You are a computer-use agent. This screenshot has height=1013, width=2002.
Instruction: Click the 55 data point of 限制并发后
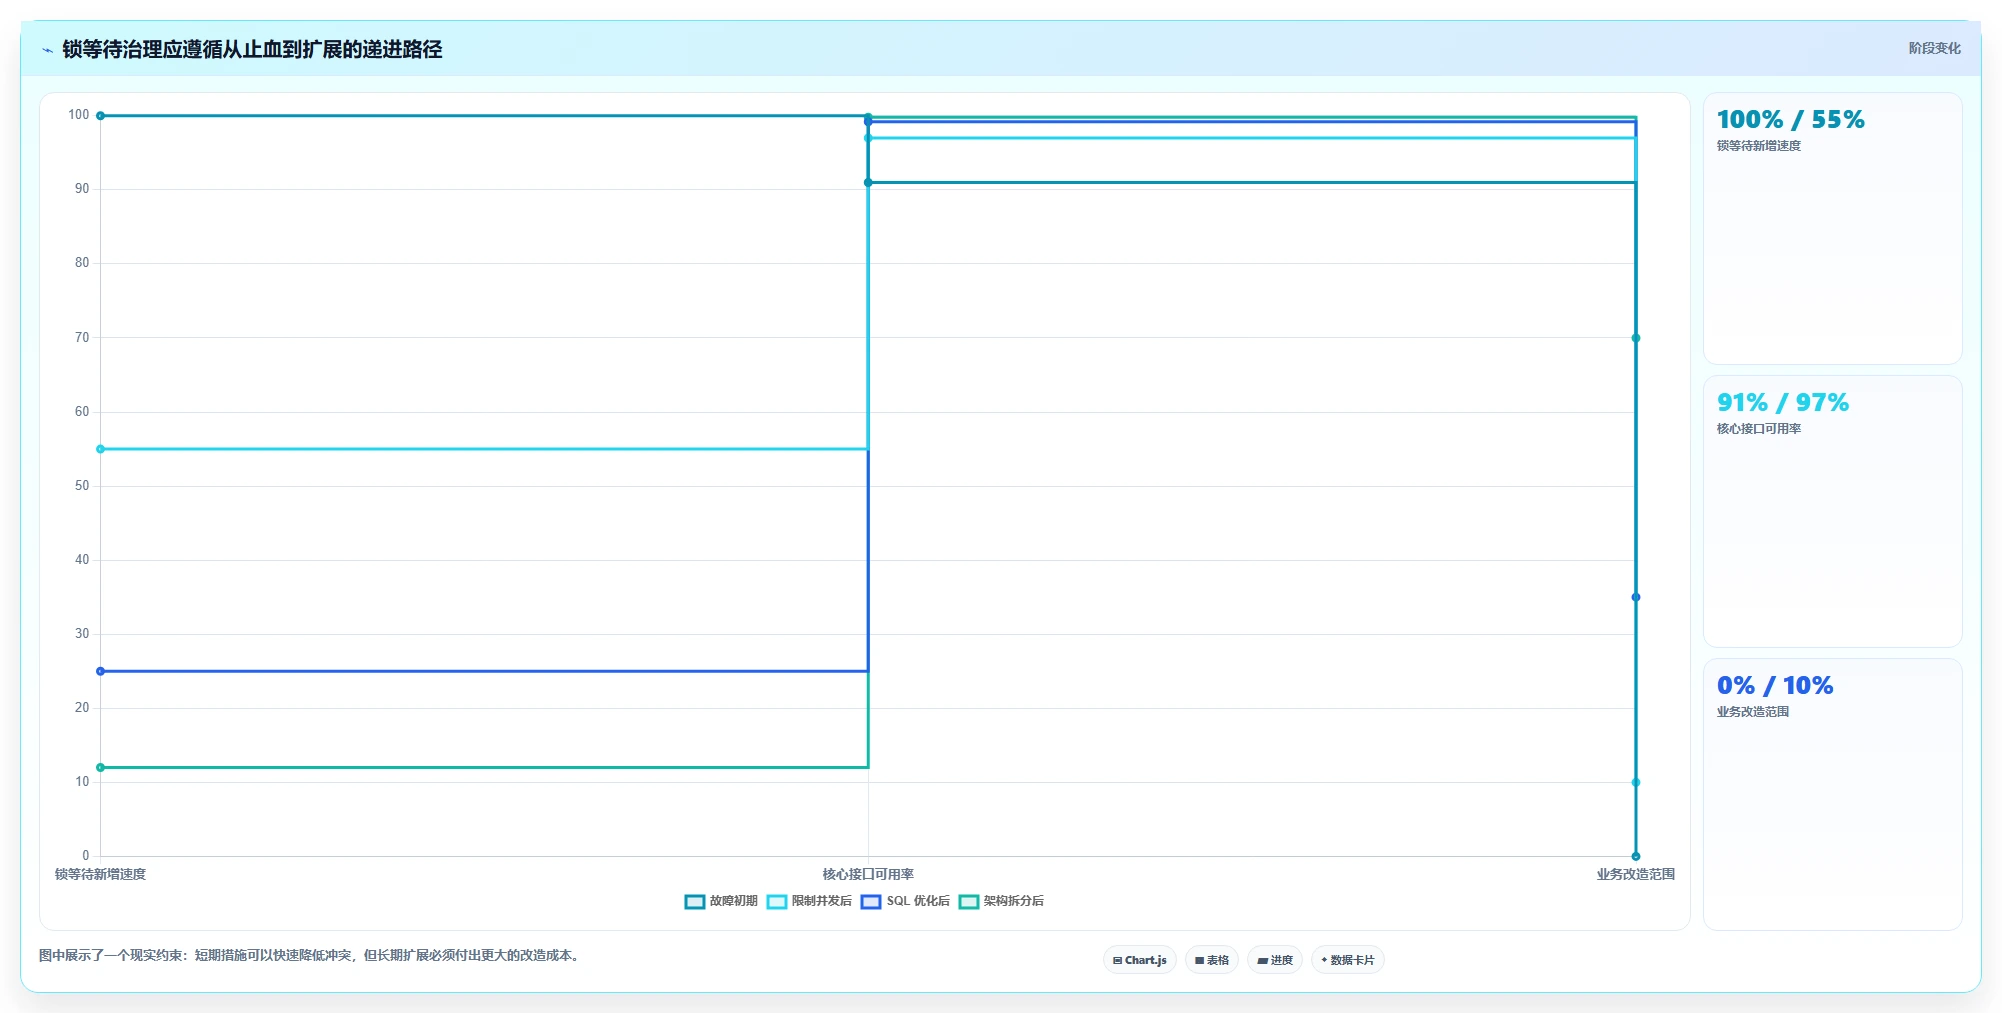(x=100, y=449)
